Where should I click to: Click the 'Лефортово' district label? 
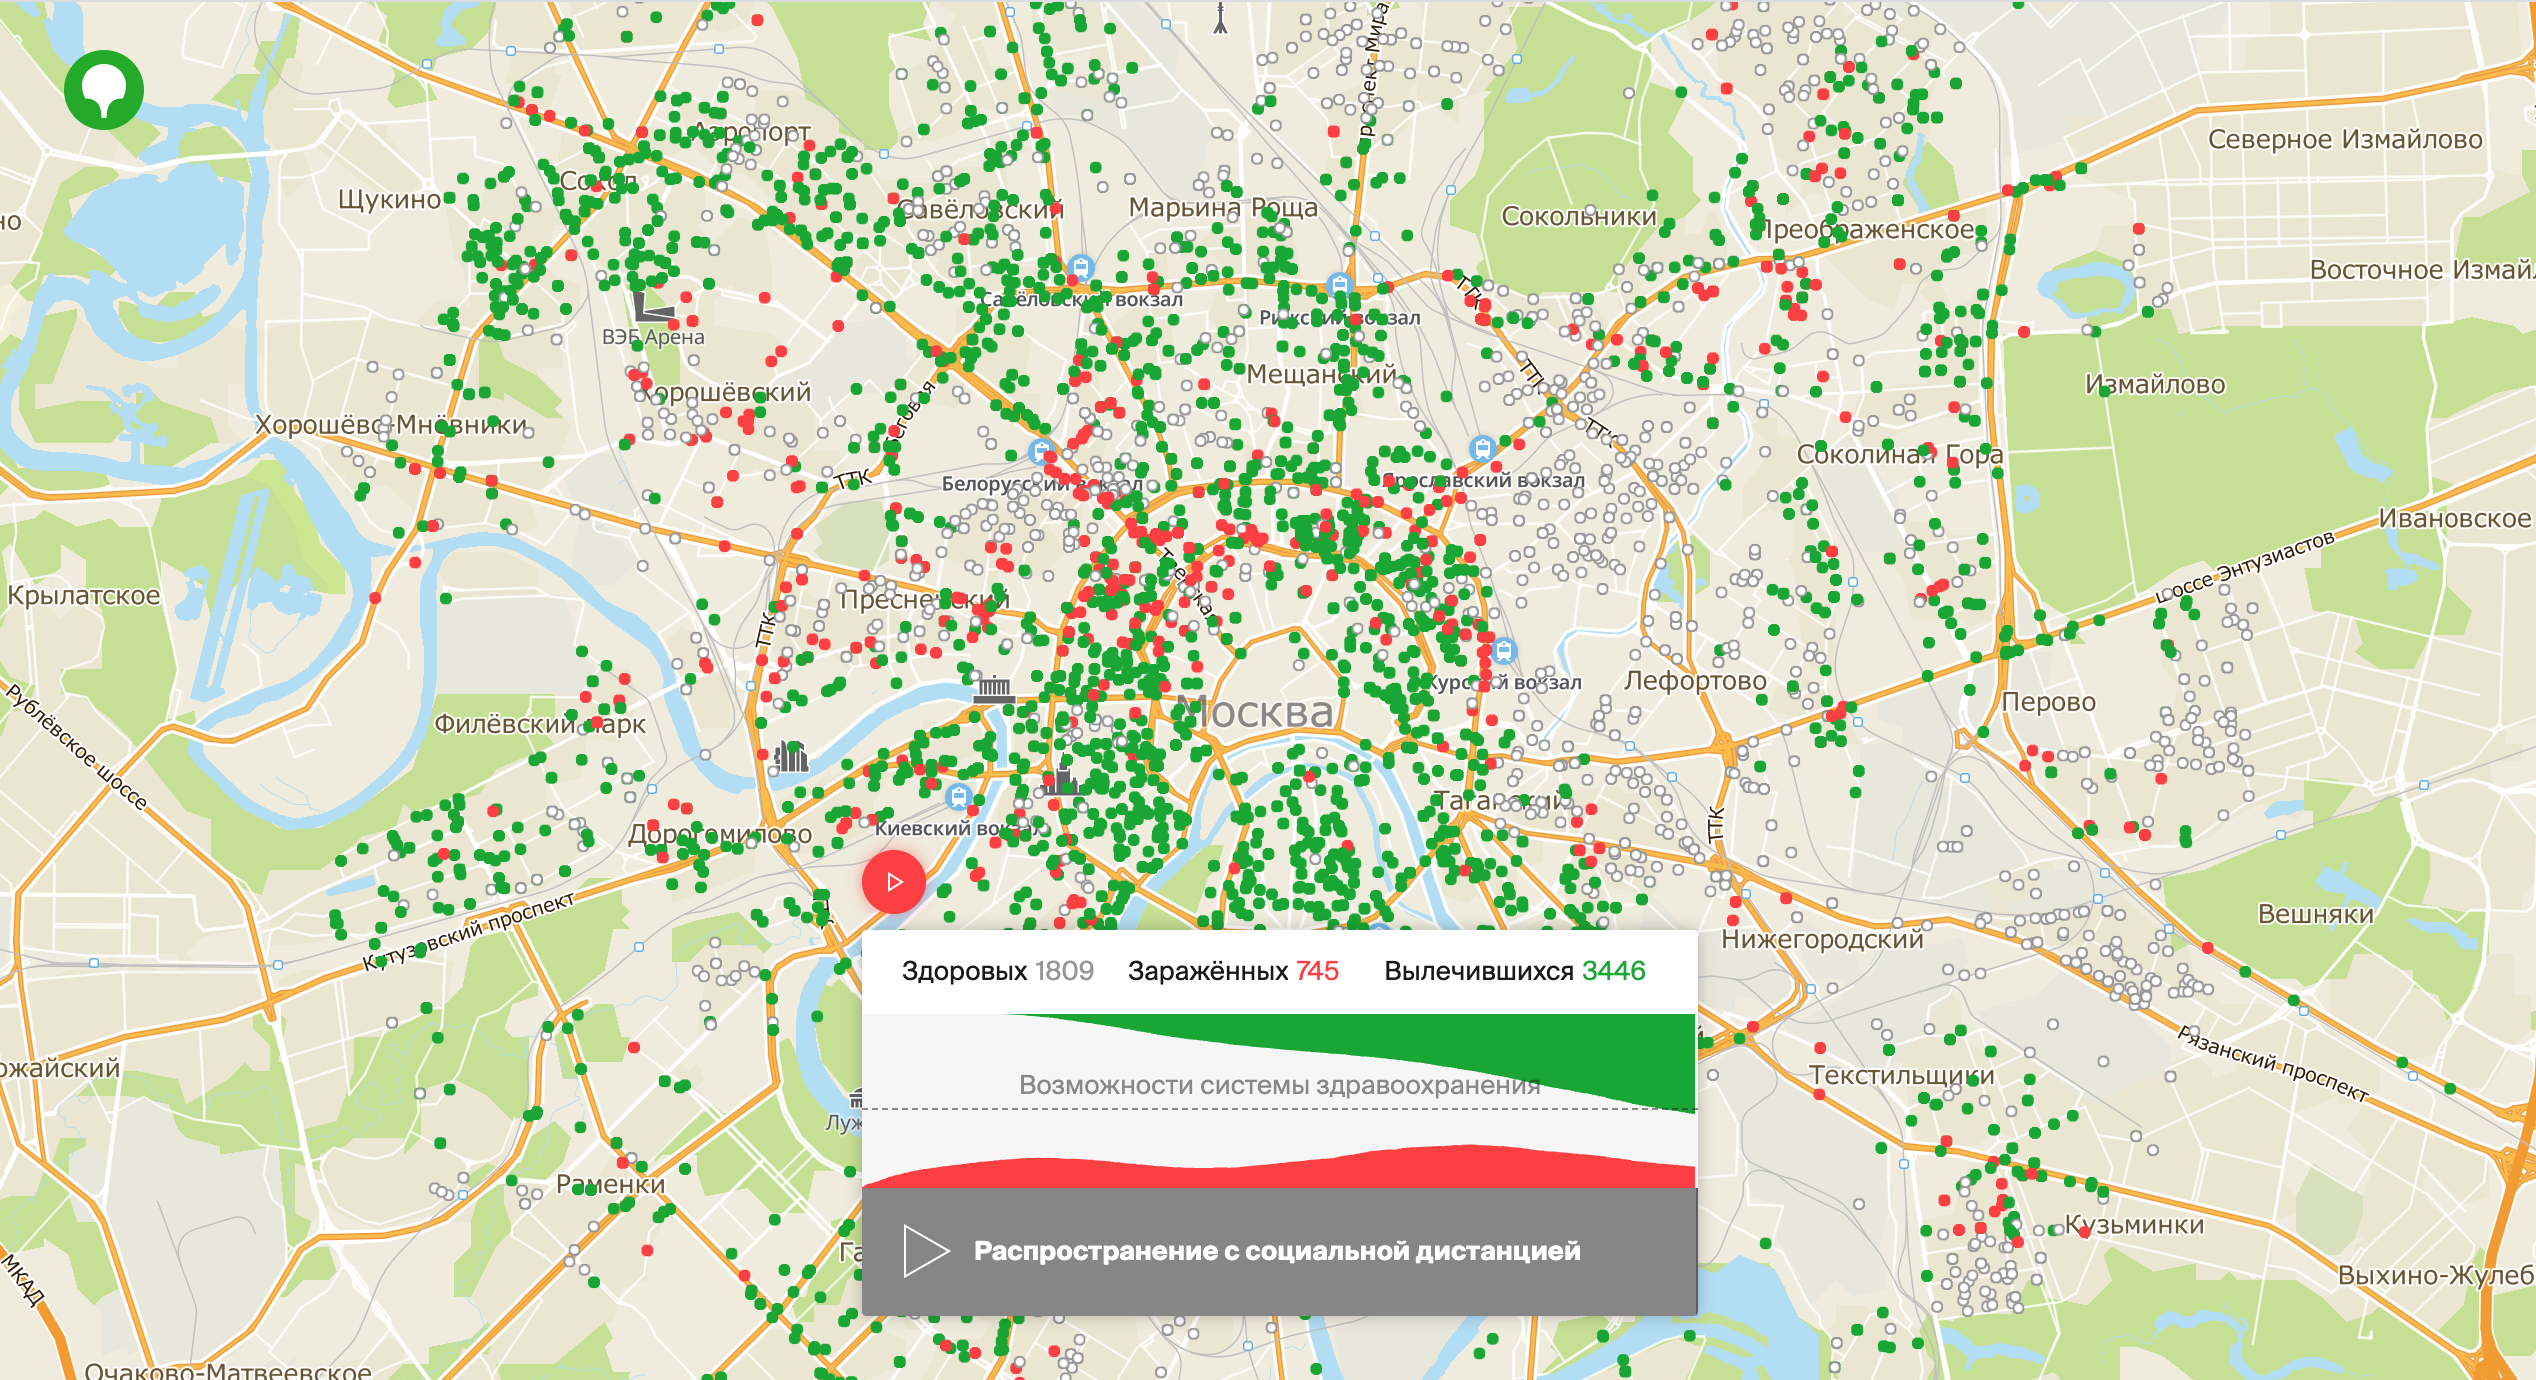tap(1695, 681)
